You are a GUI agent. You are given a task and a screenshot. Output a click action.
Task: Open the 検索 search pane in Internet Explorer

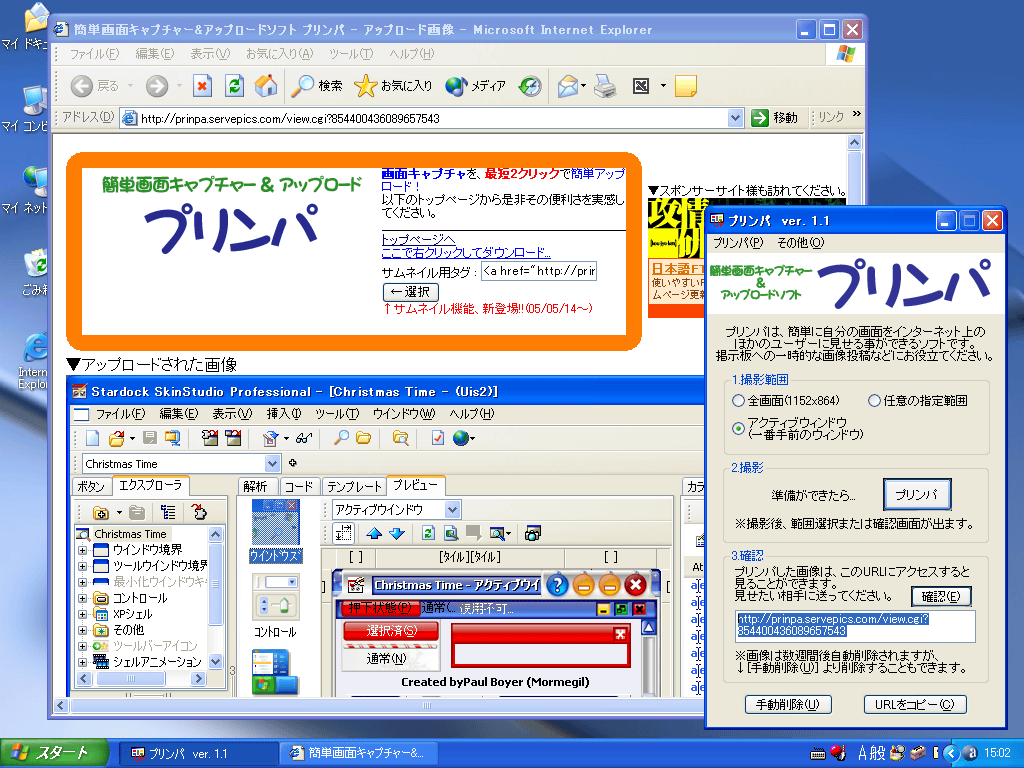[317, 86]
